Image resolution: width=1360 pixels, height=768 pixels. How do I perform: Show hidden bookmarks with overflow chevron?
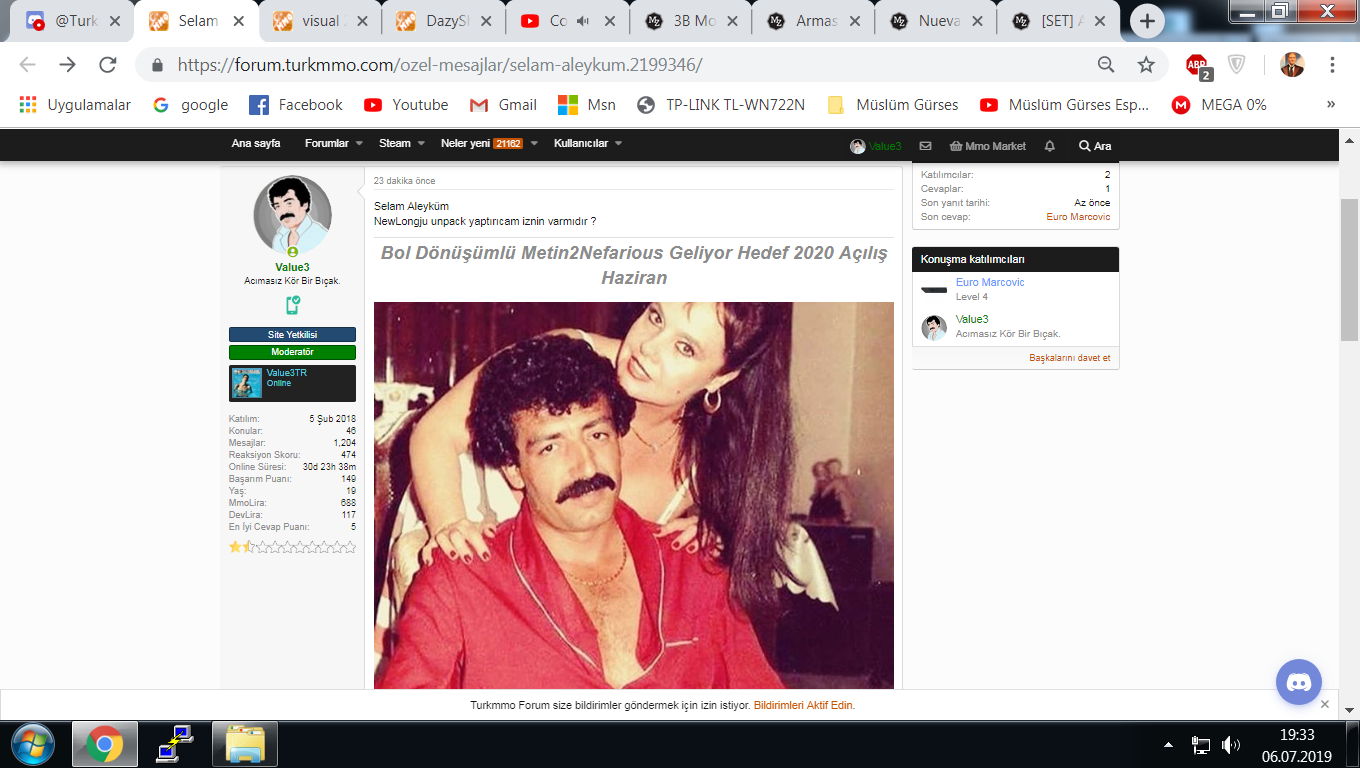(x=1330, y=104)
